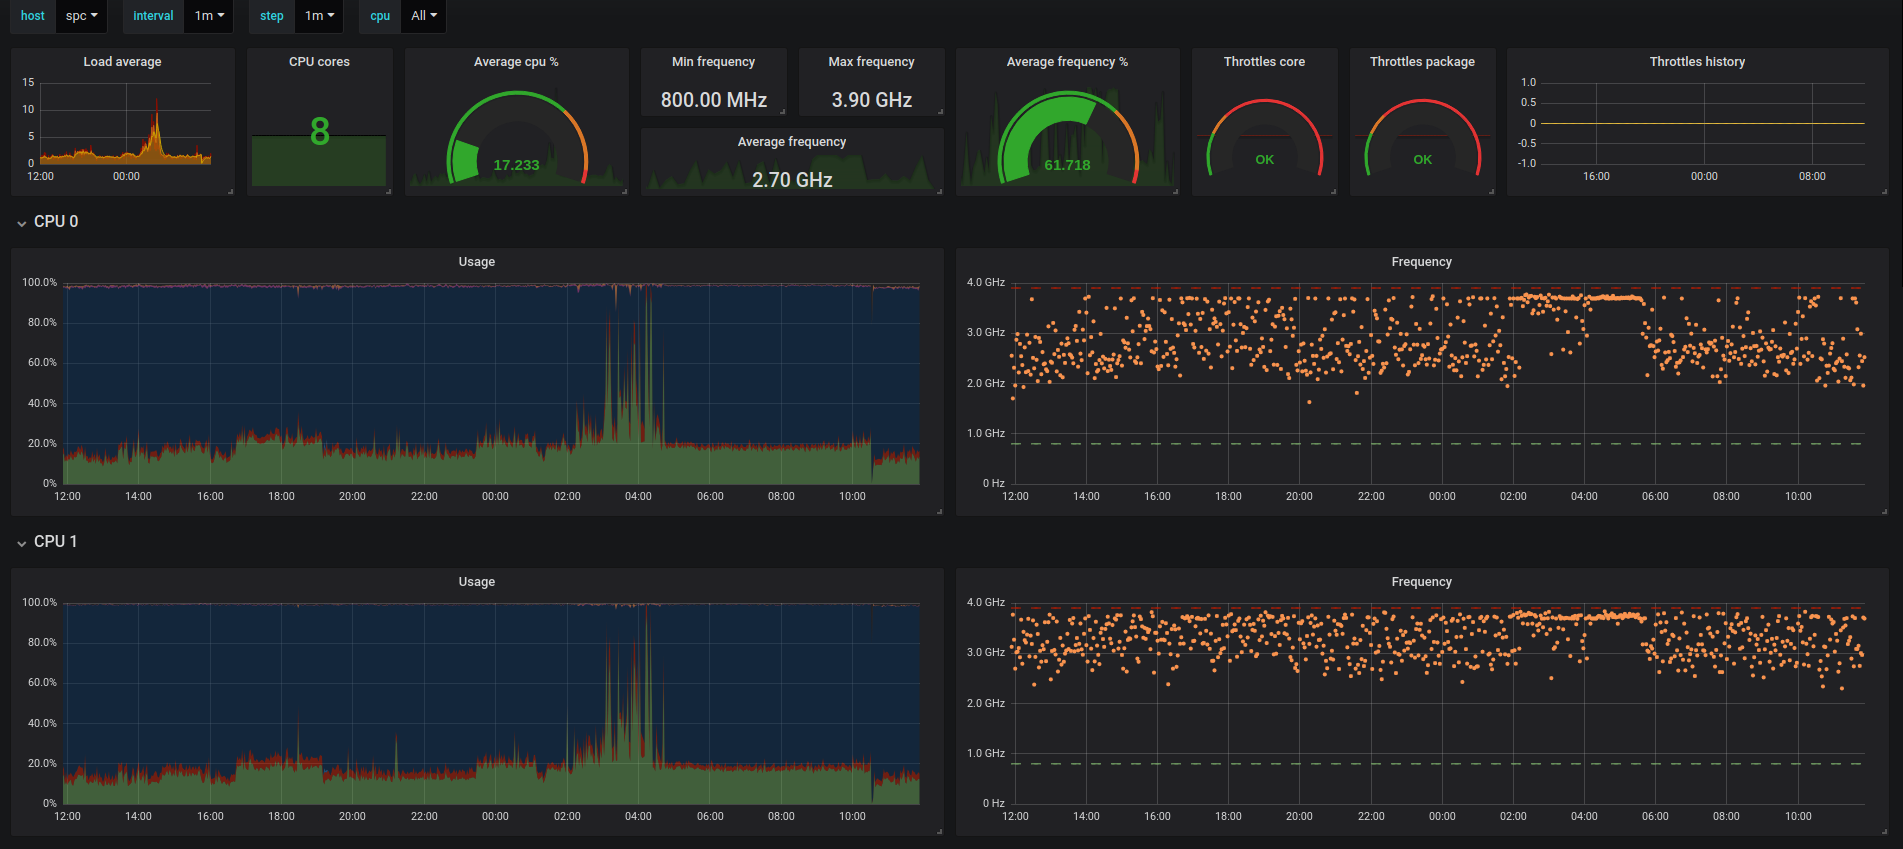Click the CPU 1 Usage panel title
This screenshot has width=1903, height=849.
[477, 582]
